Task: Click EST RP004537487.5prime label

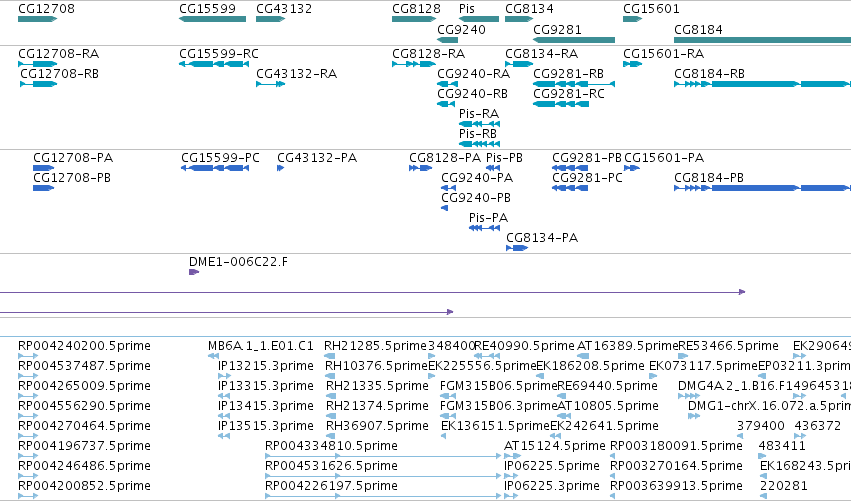Action: pos(84,366)
